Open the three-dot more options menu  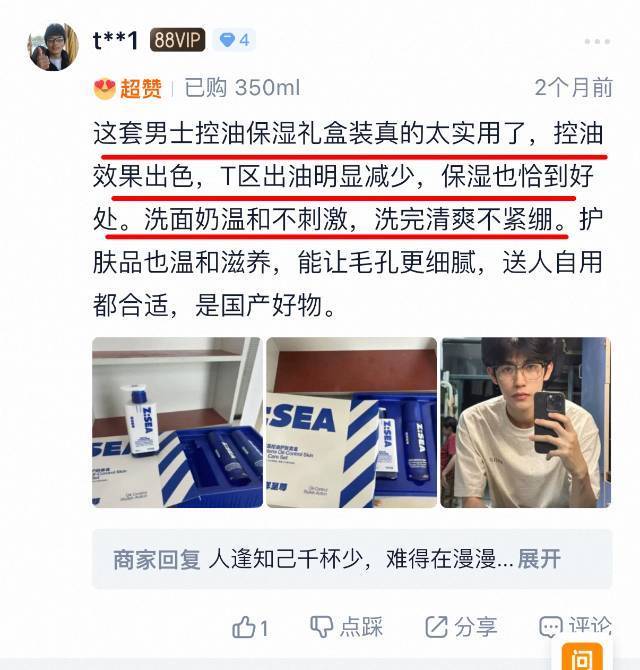click(597, 41)
